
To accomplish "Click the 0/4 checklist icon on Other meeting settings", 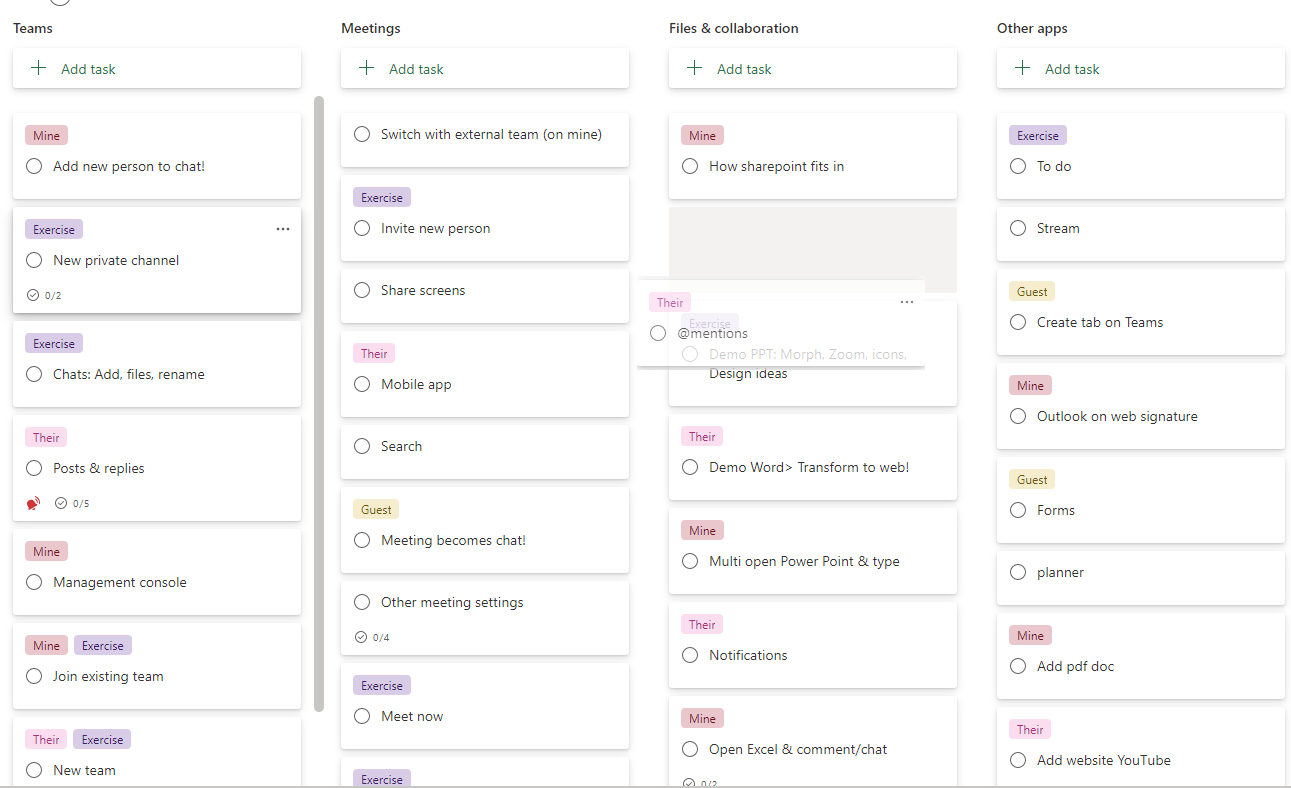I will click(361, 637).
